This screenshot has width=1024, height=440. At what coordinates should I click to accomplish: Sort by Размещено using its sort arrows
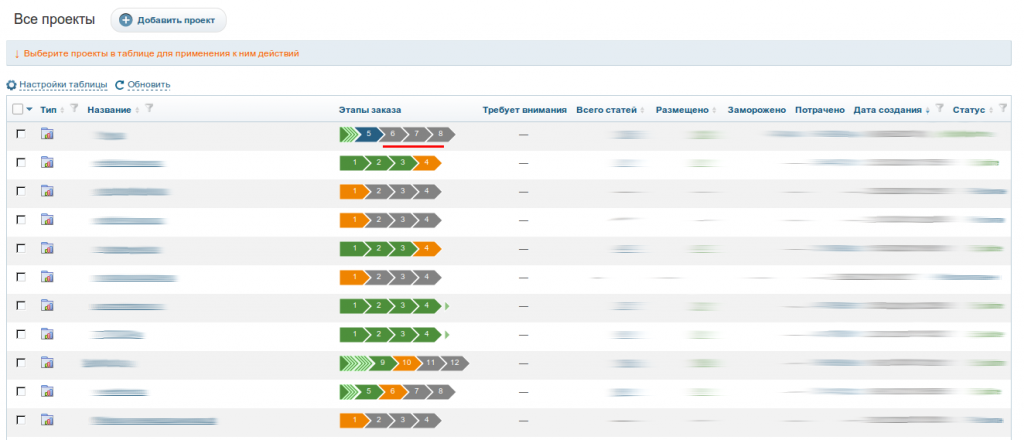[x=714, y=110]
